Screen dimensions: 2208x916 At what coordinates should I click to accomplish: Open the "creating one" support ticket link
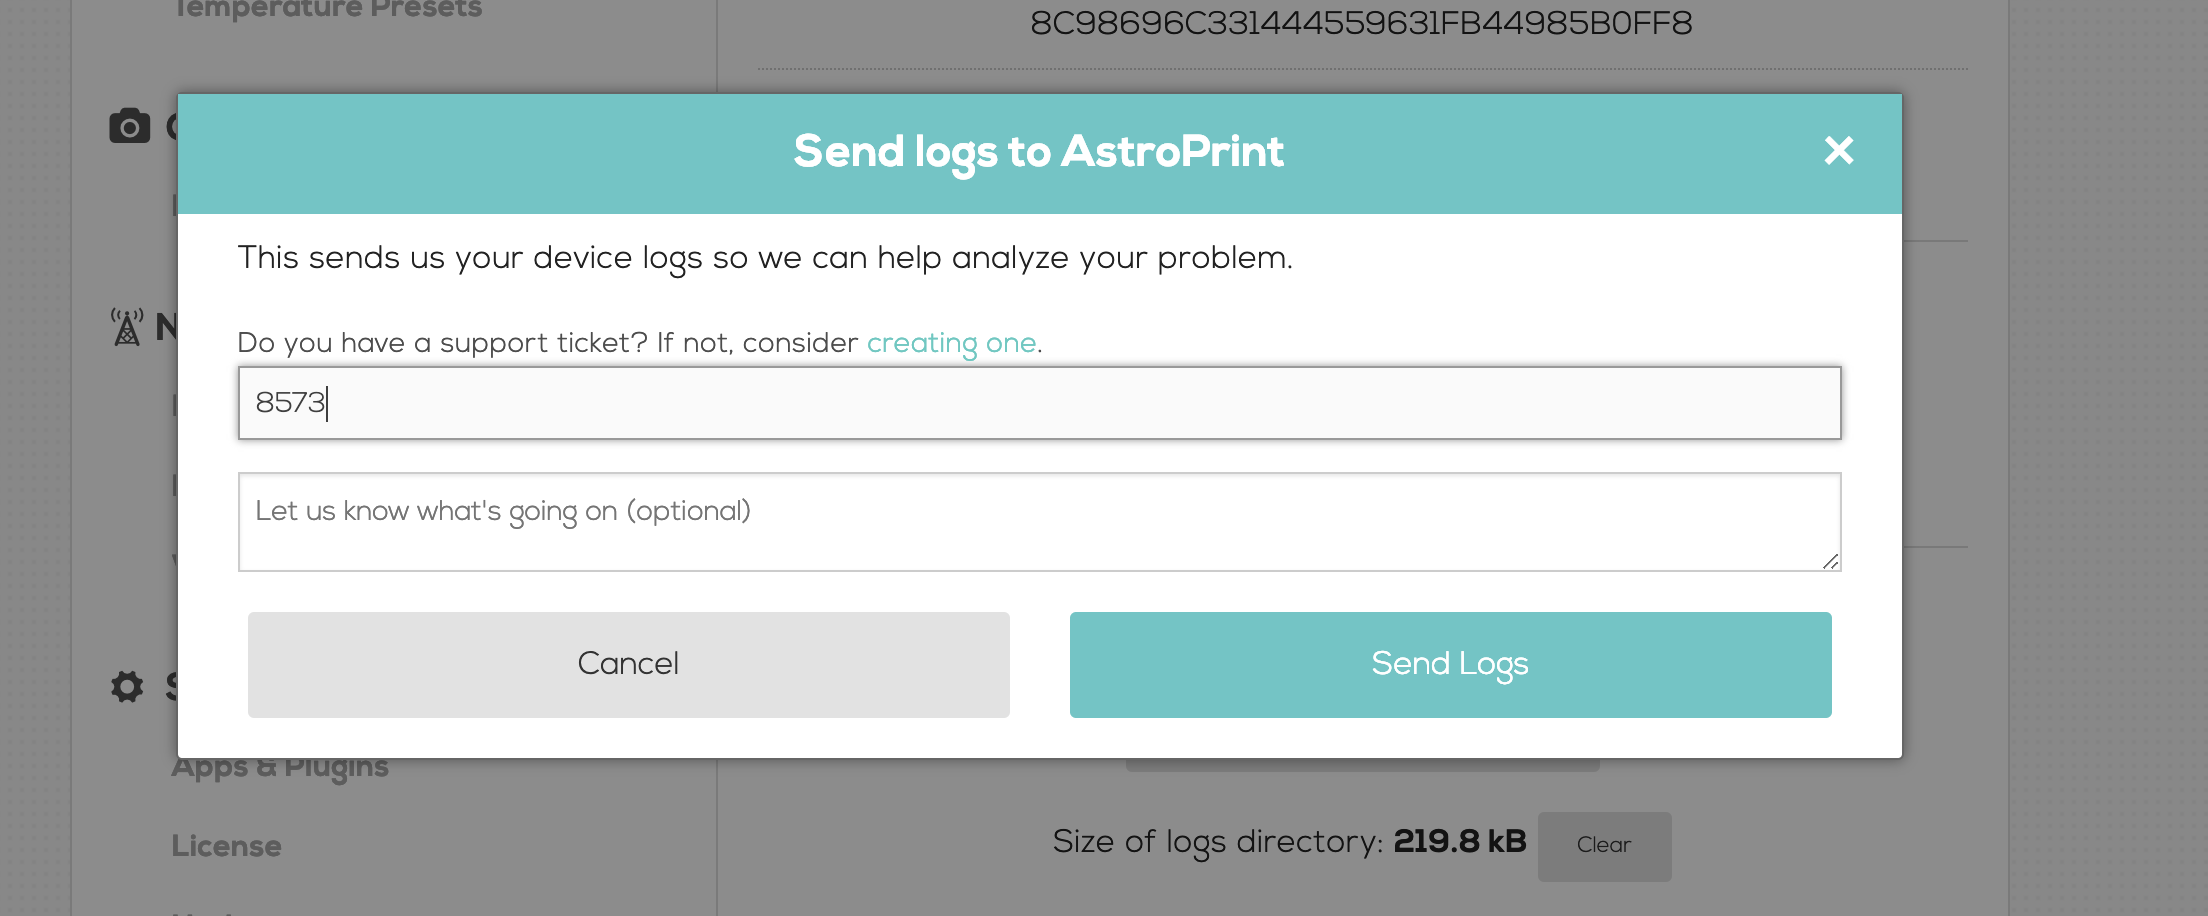[951, 343]
